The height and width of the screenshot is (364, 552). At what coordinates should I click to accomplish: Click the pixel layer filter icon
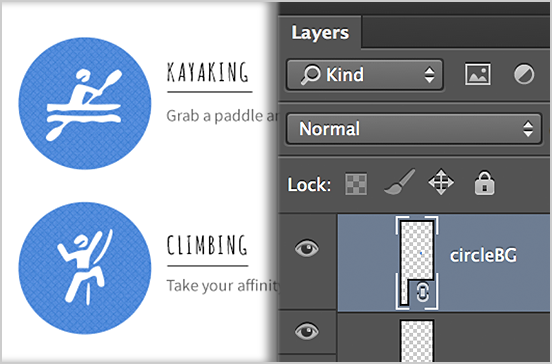(478, 74)
